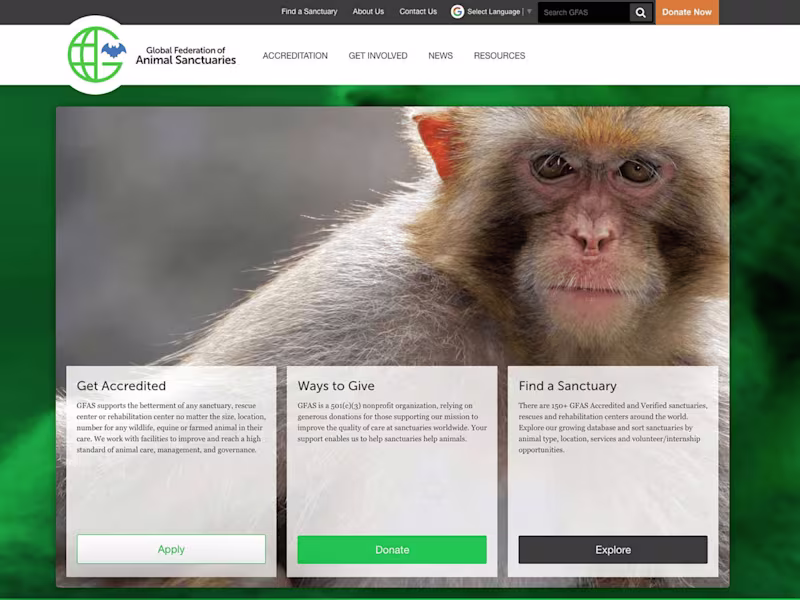This screenshot has height=600, width=800.
Task: Open the Get Involved menu
Action: [x=377, y=56]
